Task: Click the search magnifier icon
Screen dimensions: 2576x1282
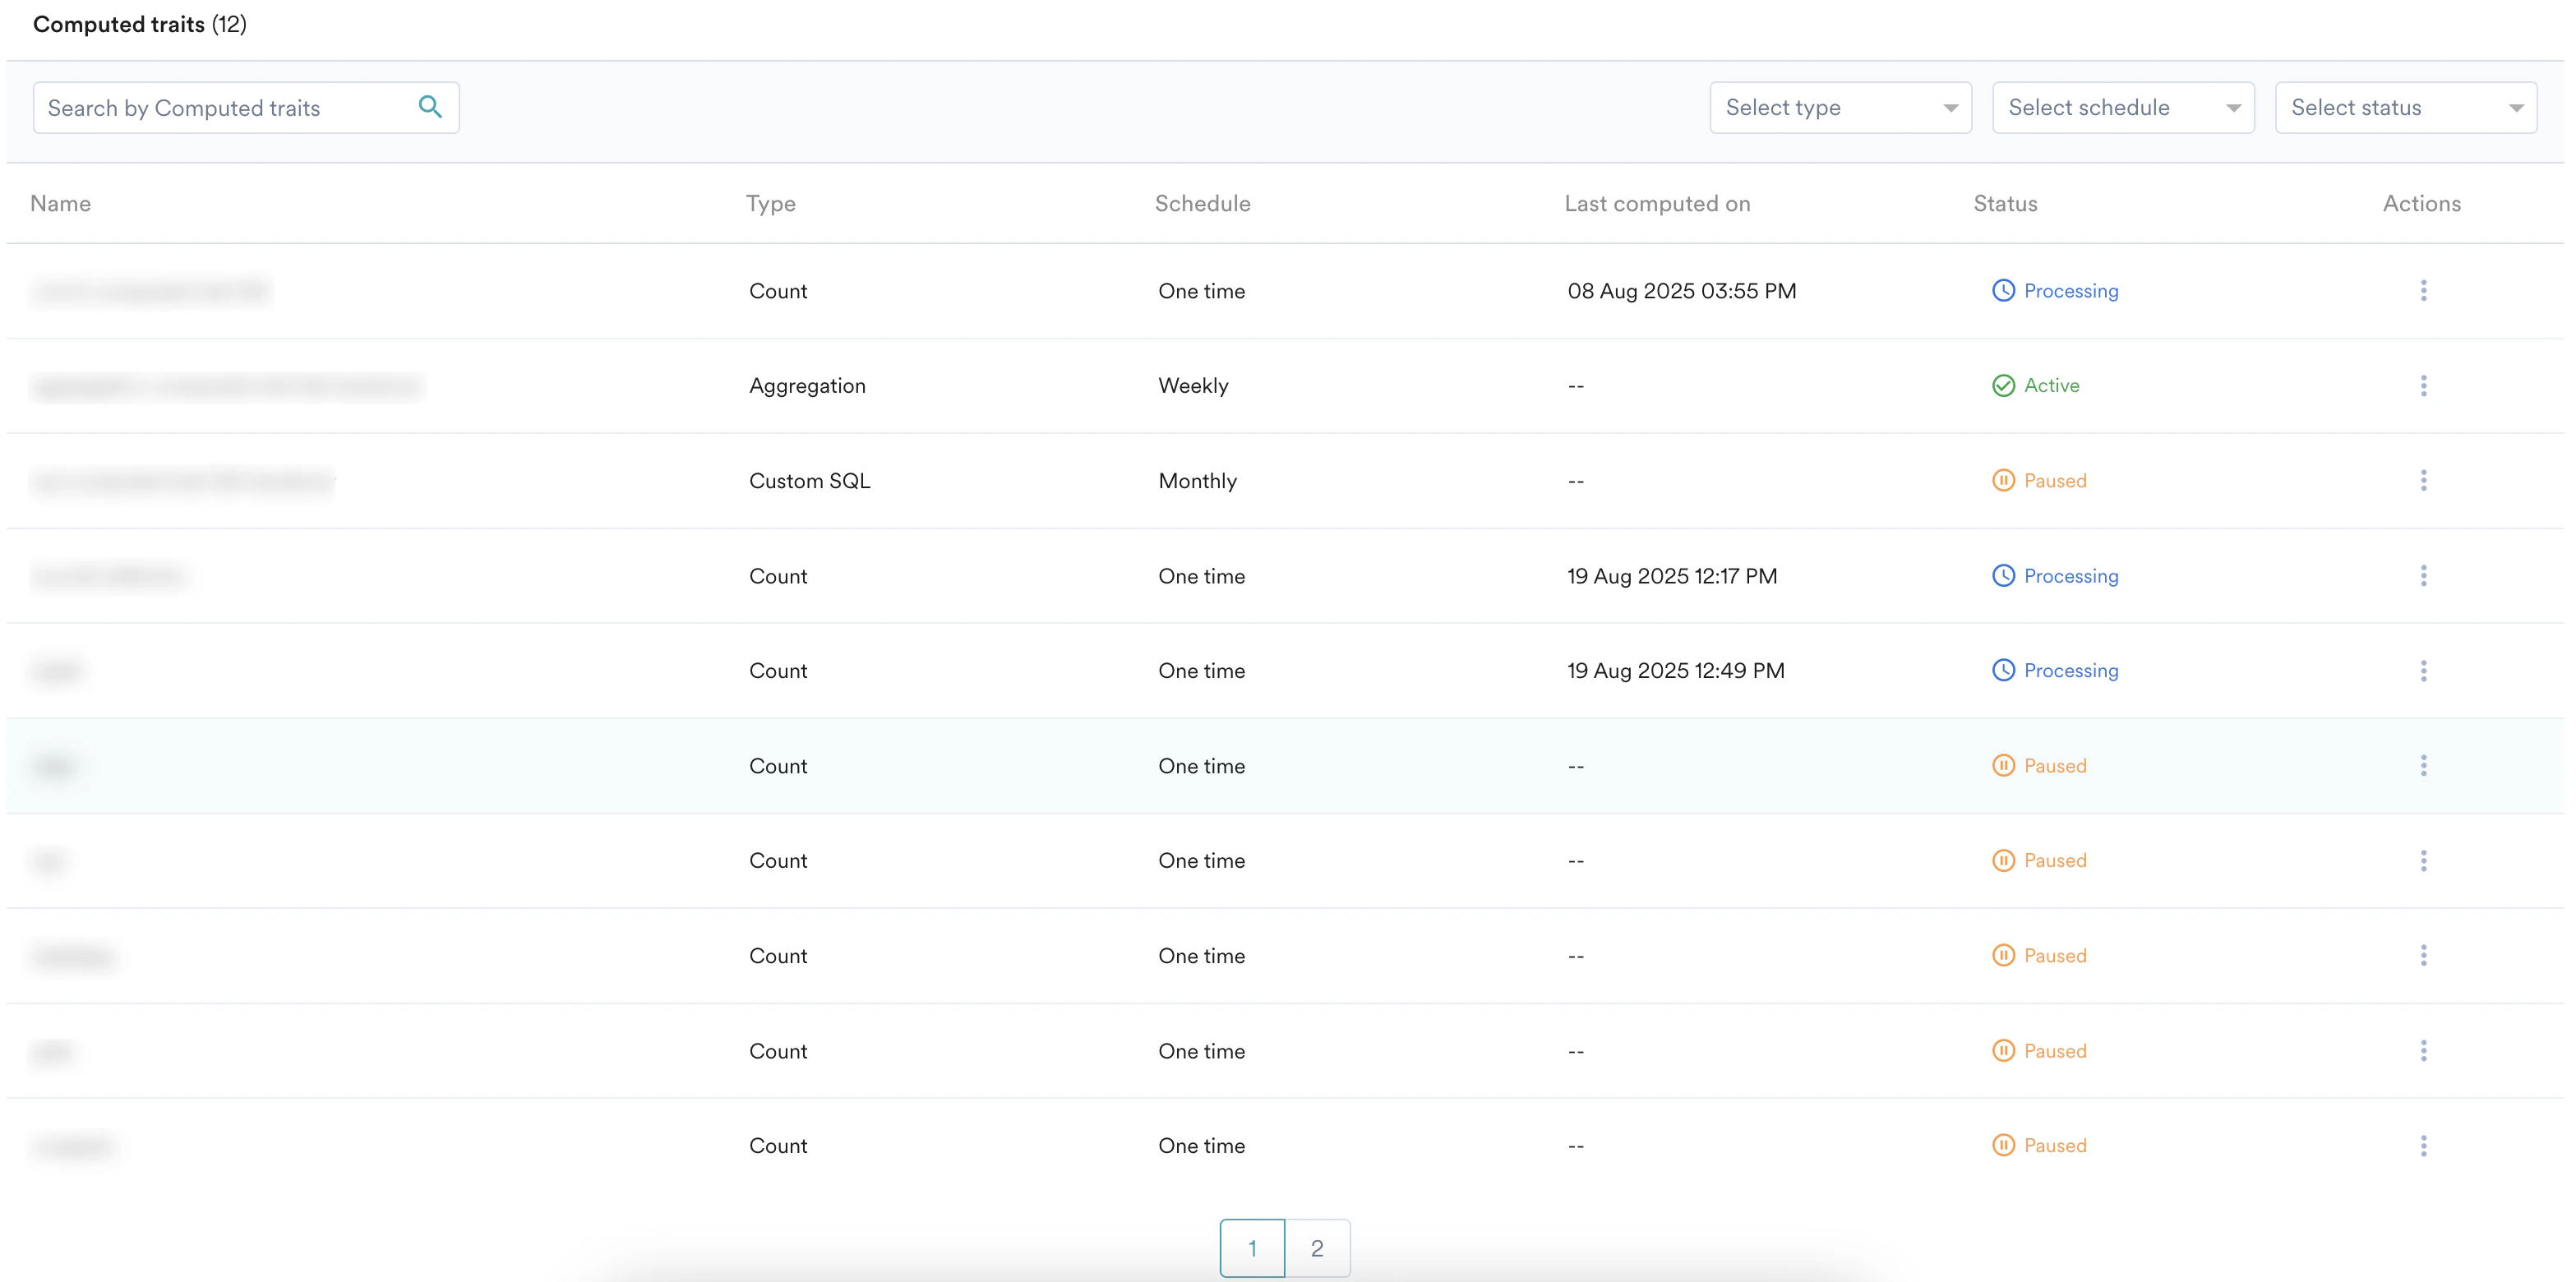Action: click(431, 107)
